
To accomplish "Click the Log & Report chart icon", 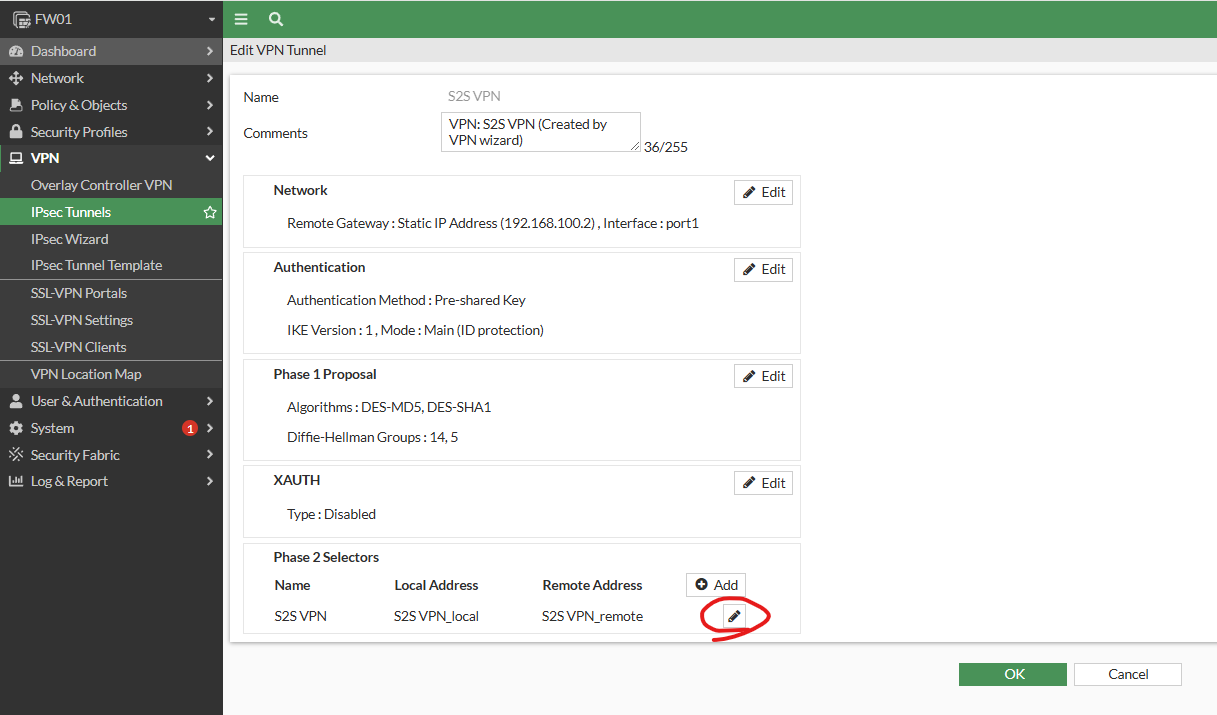I will click(x=15, y=481).
